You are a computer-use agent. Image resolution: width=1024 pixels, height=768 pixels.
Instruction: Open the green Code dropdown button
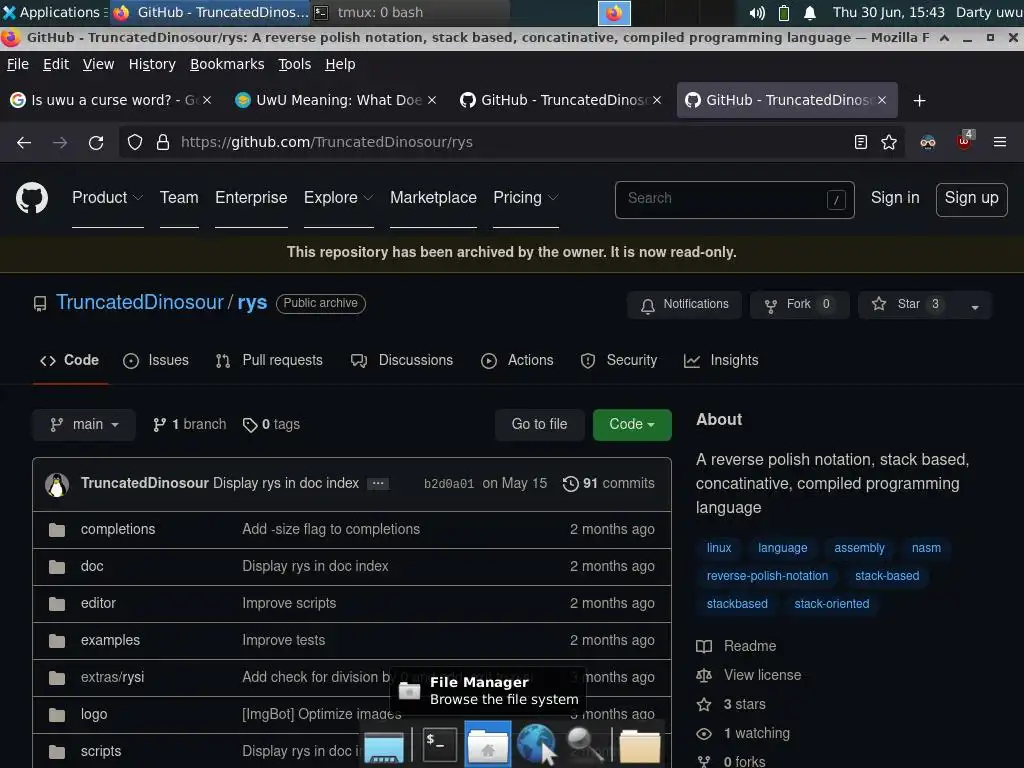pyautogui.click(x=632, y=424)
